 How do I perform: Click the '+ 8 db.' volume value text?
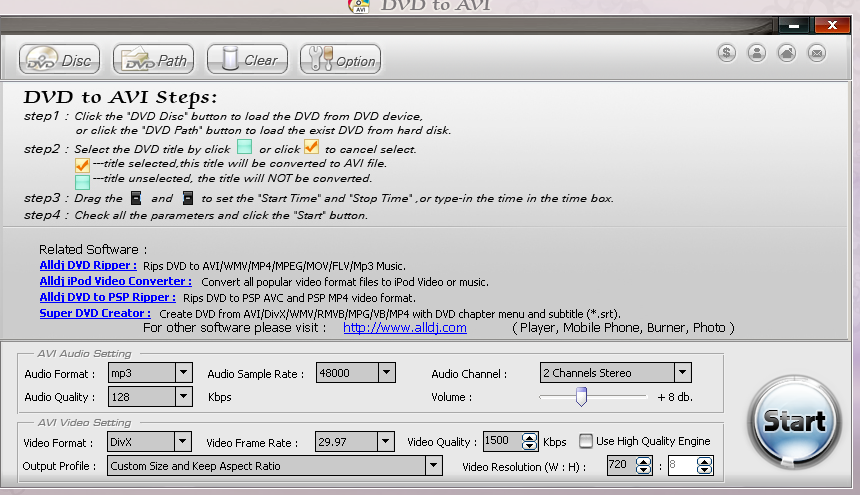click(x=675, y=397)
